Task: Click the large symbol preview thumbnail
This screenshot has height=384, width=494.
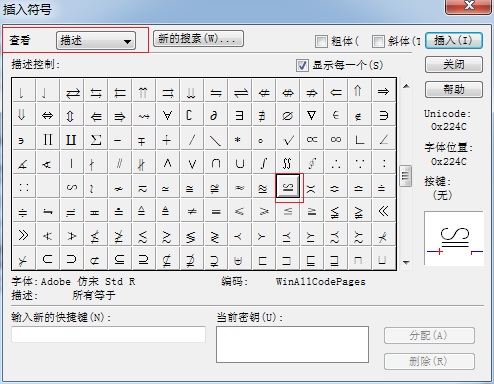Action: [454, 238]
